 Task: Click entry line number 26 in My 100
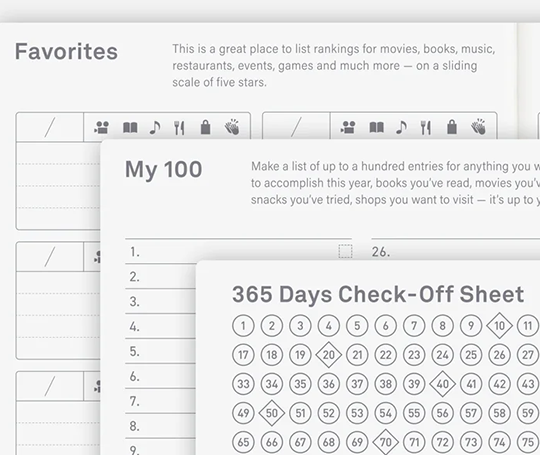click(x=456, y=251)
